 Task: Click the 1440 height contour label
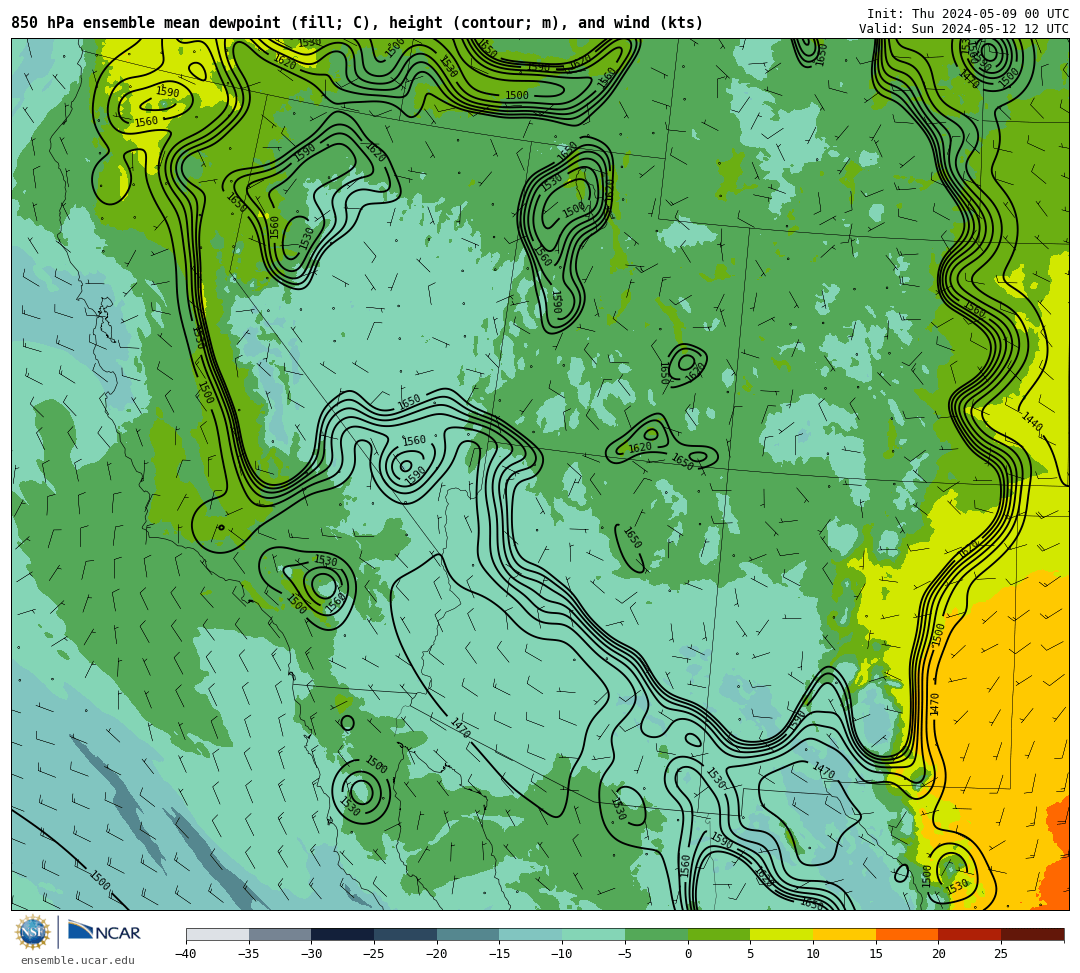pyautogui.click(x=1032, y=421)
